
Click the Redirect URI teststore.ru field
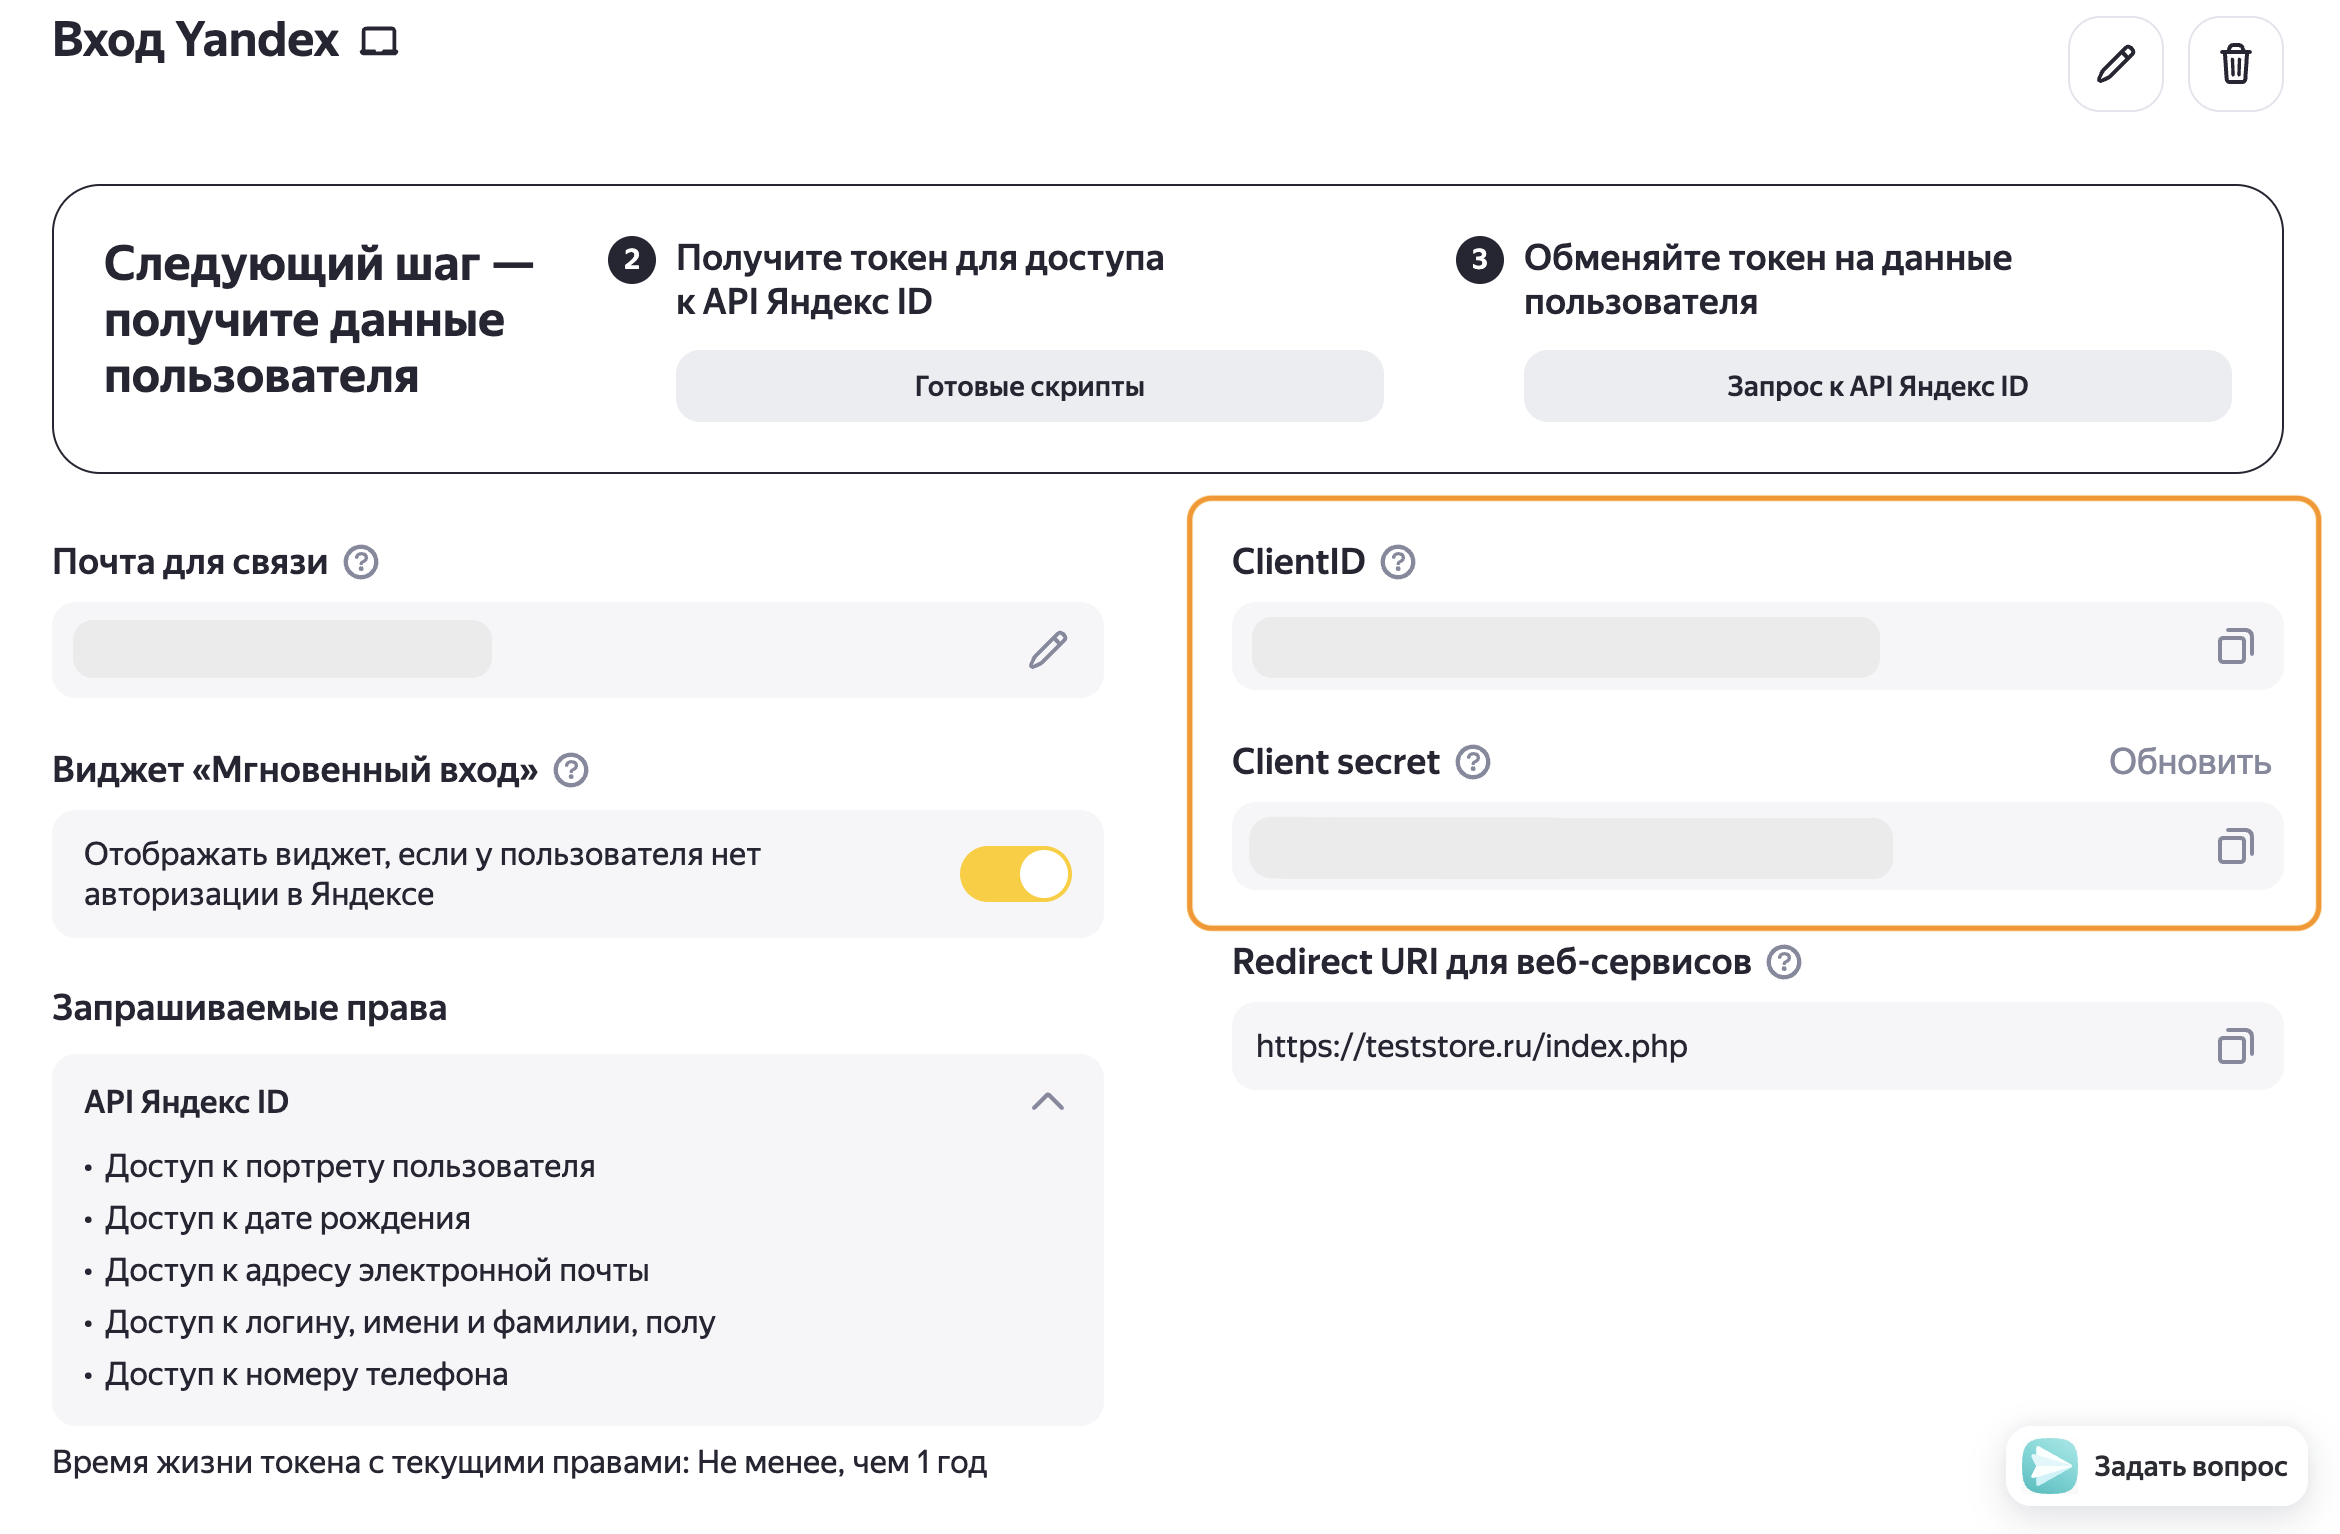1700,1046
